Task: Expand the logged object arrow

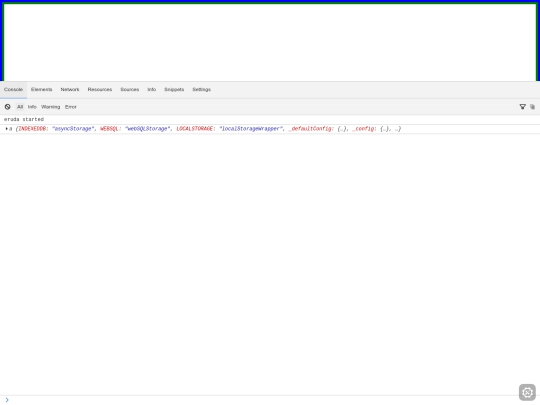Action: point(7,128)
